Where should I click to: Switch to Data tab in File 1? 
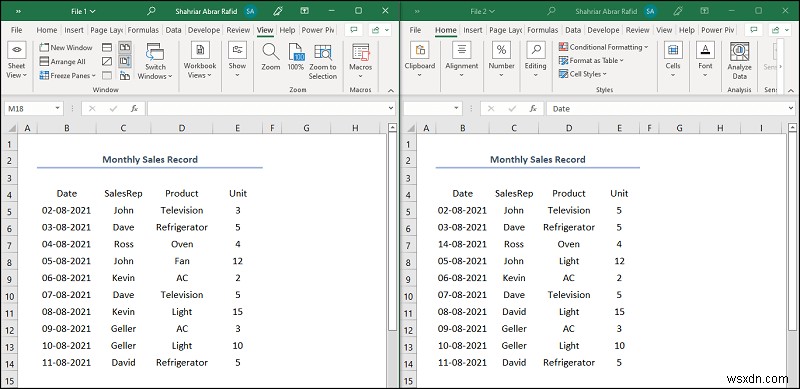pyautogui.click(x=173, y=30)
